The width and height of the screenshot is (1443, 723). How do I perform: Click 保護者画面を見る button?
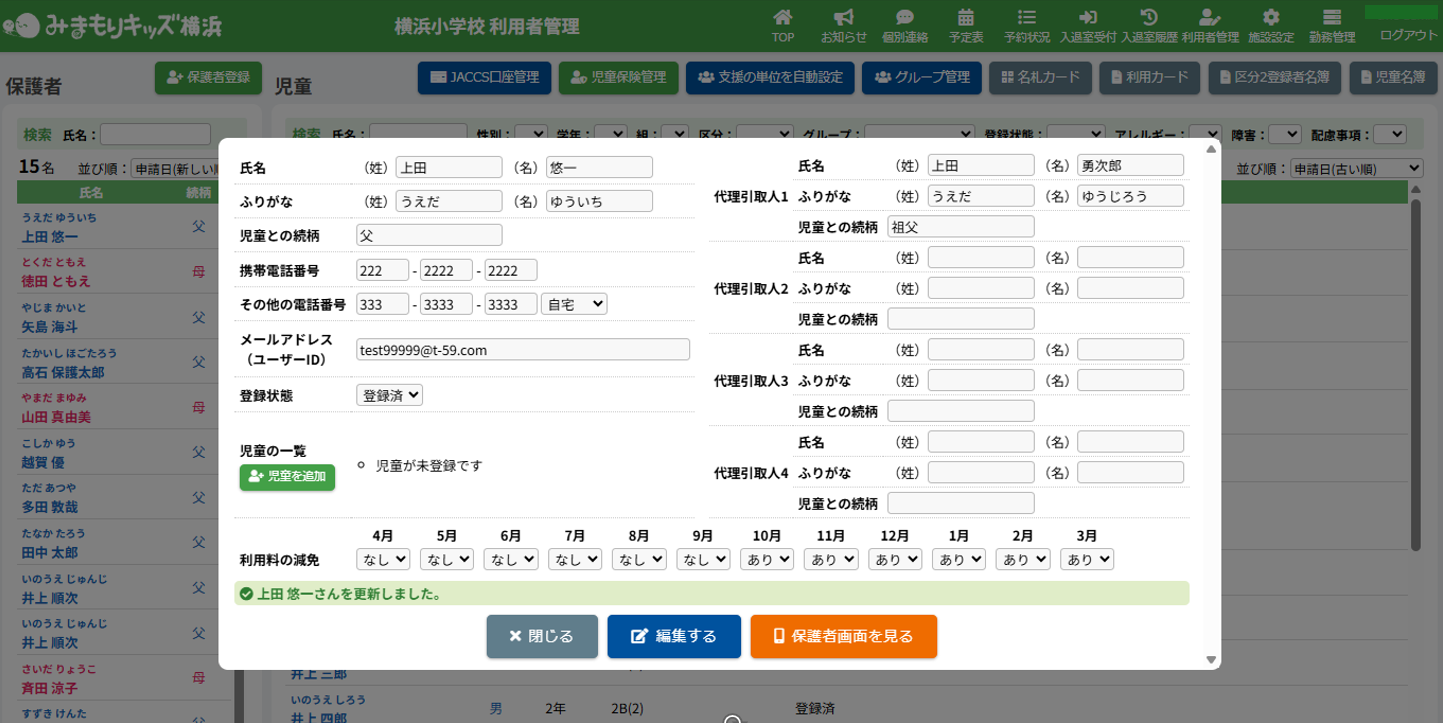tap(843, 636)
